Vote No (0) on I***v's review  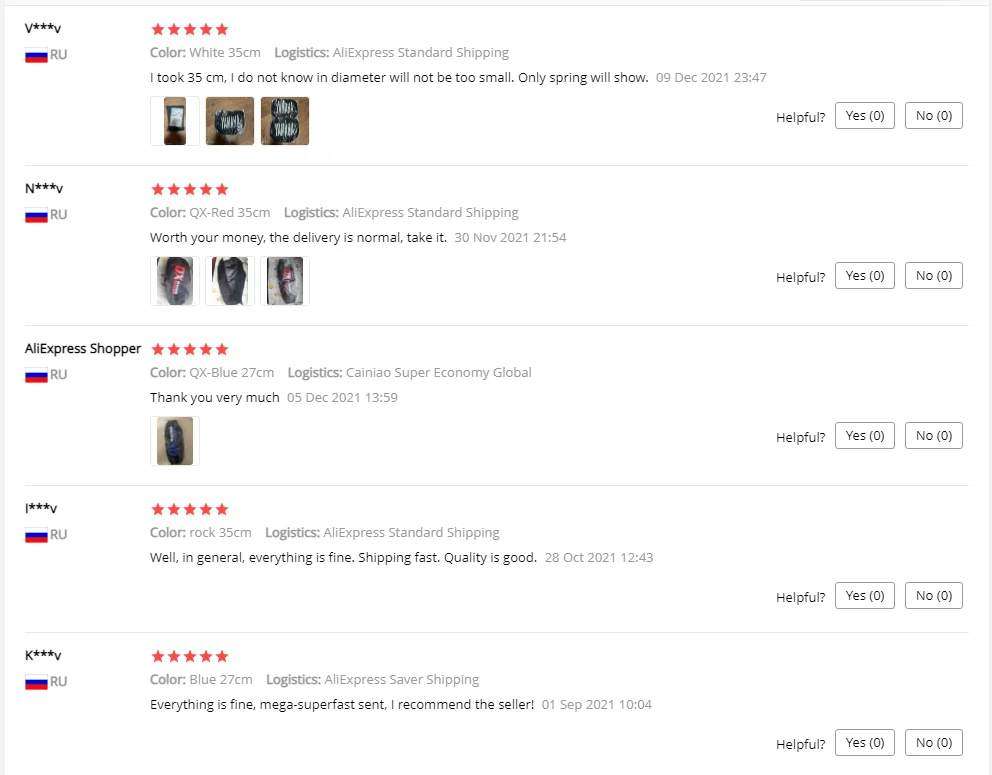pos(933,596)
